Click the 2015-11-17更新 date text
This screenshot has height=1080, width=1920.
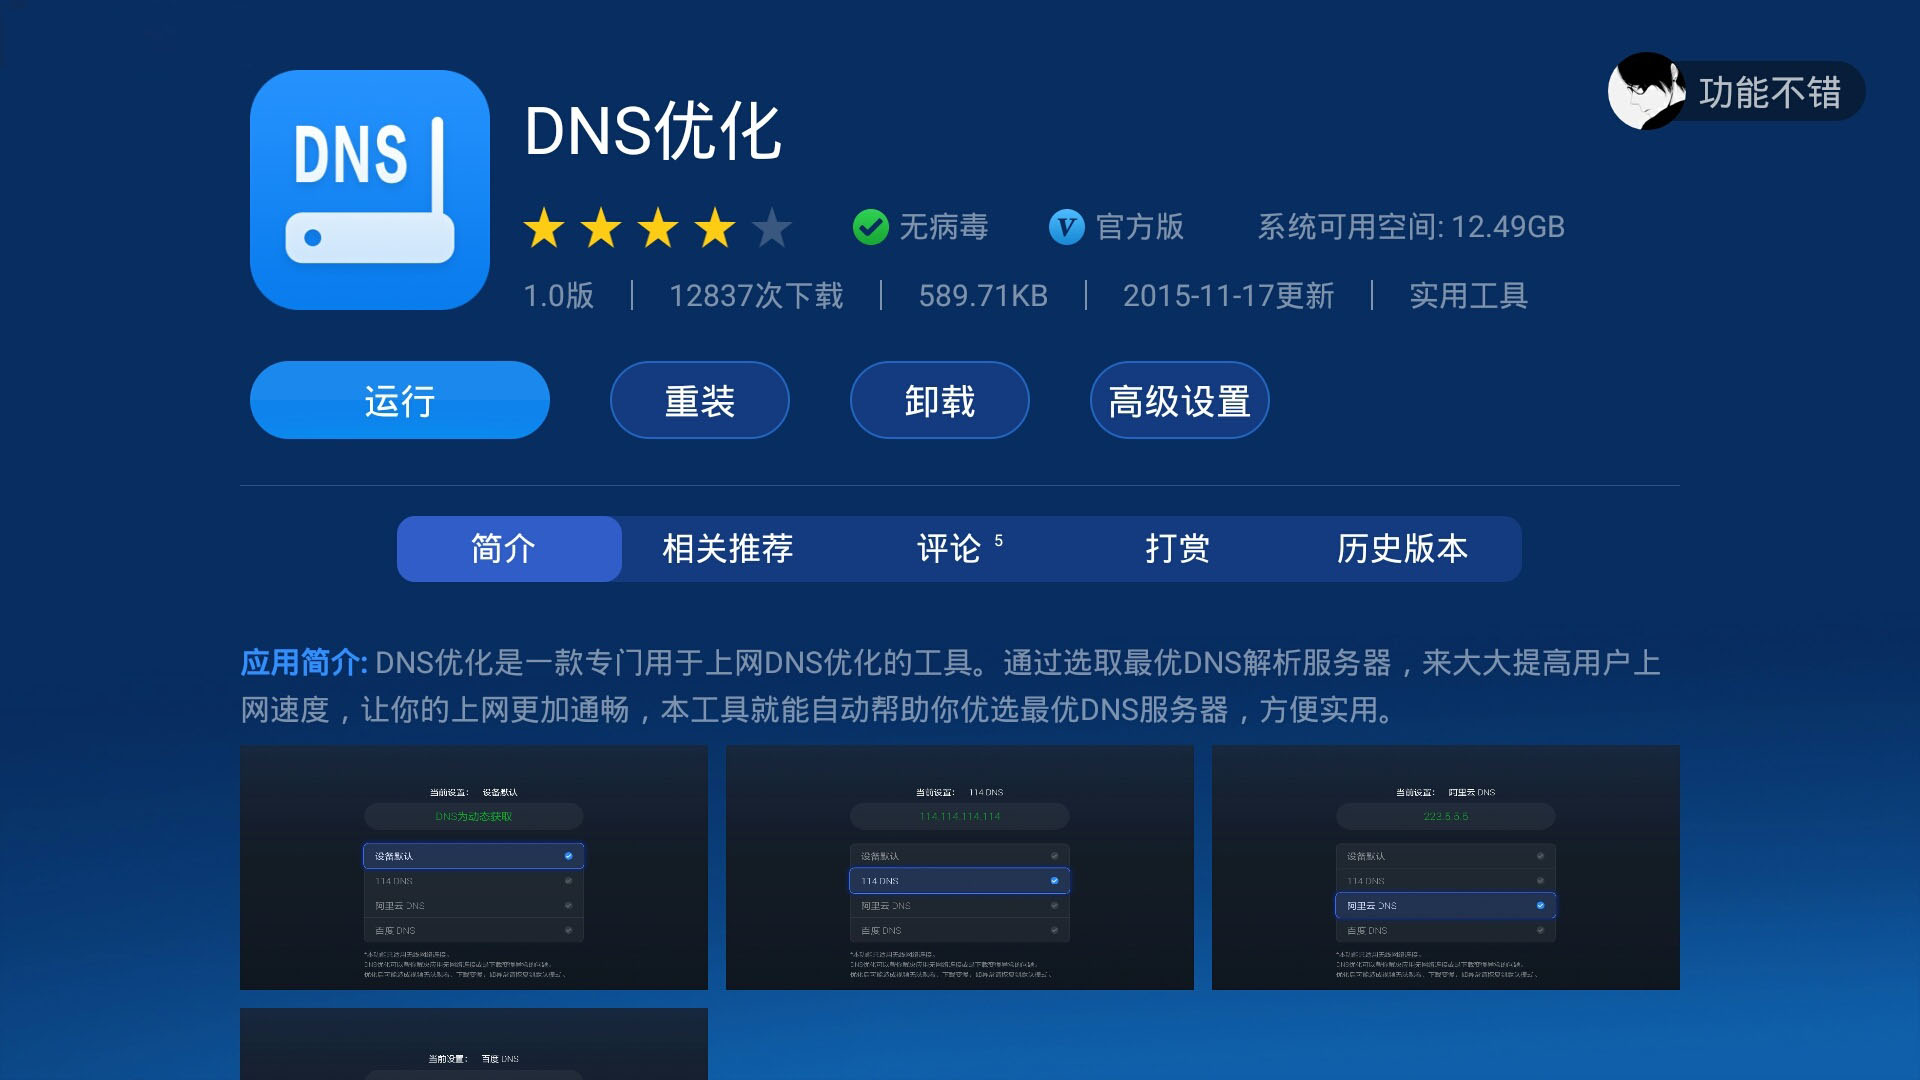pyautogui.click(x=1228, y=296)
